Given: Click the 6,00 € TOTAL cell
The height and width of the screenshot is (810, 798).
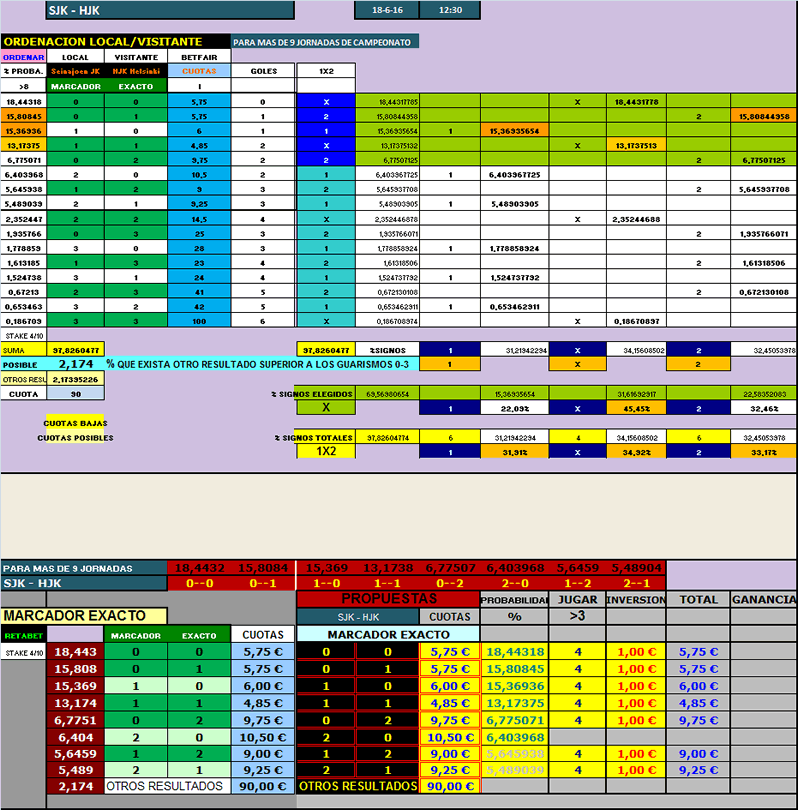Looking at the screenshot, I should click(x=698, y=686).
